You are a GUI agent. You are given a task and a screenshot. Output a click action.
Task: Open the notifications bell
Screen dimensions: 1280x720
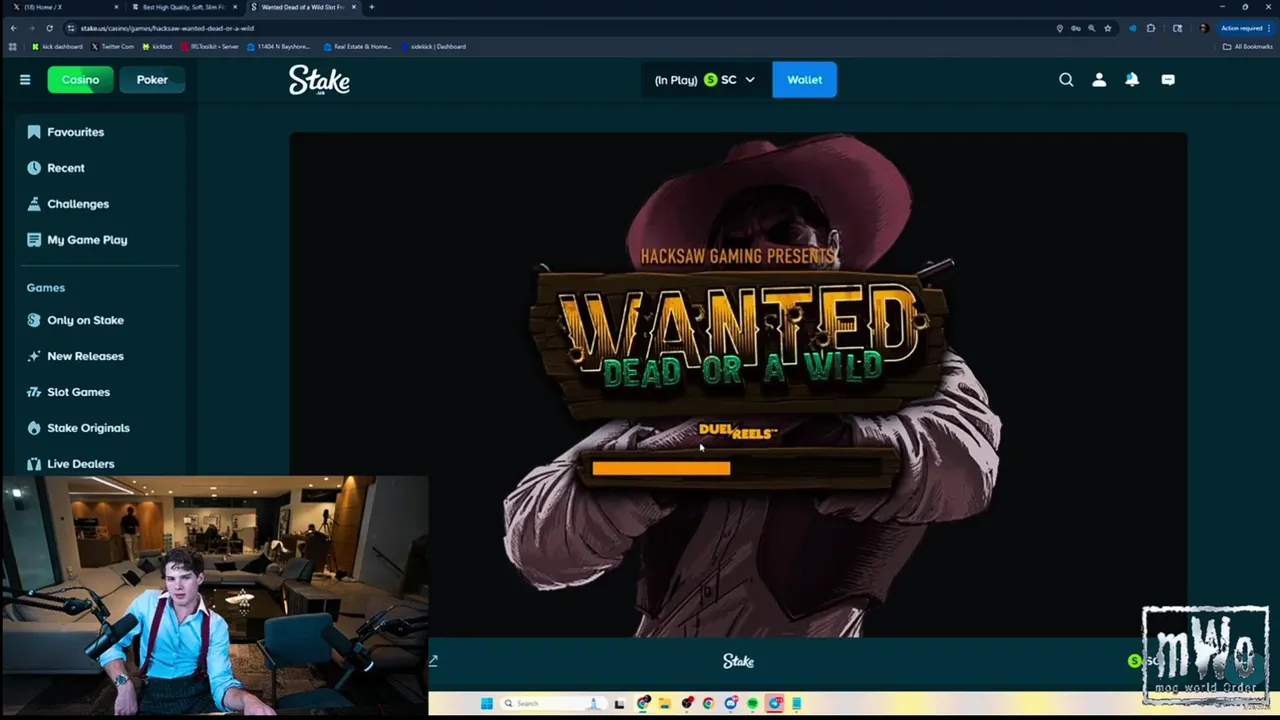tap(1132, 80)
